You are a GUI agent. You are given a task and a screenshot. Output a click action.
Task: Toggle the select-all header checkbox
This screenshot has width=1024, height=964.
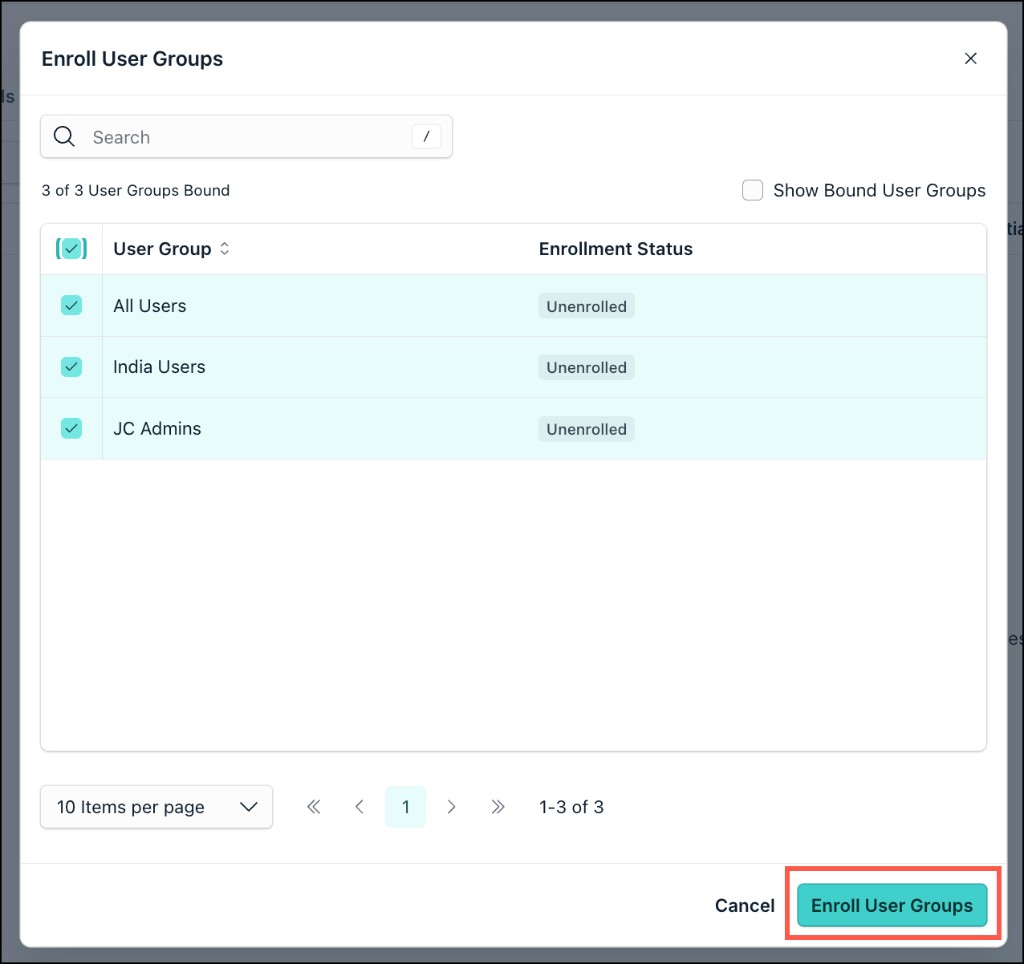click(71, 248)
